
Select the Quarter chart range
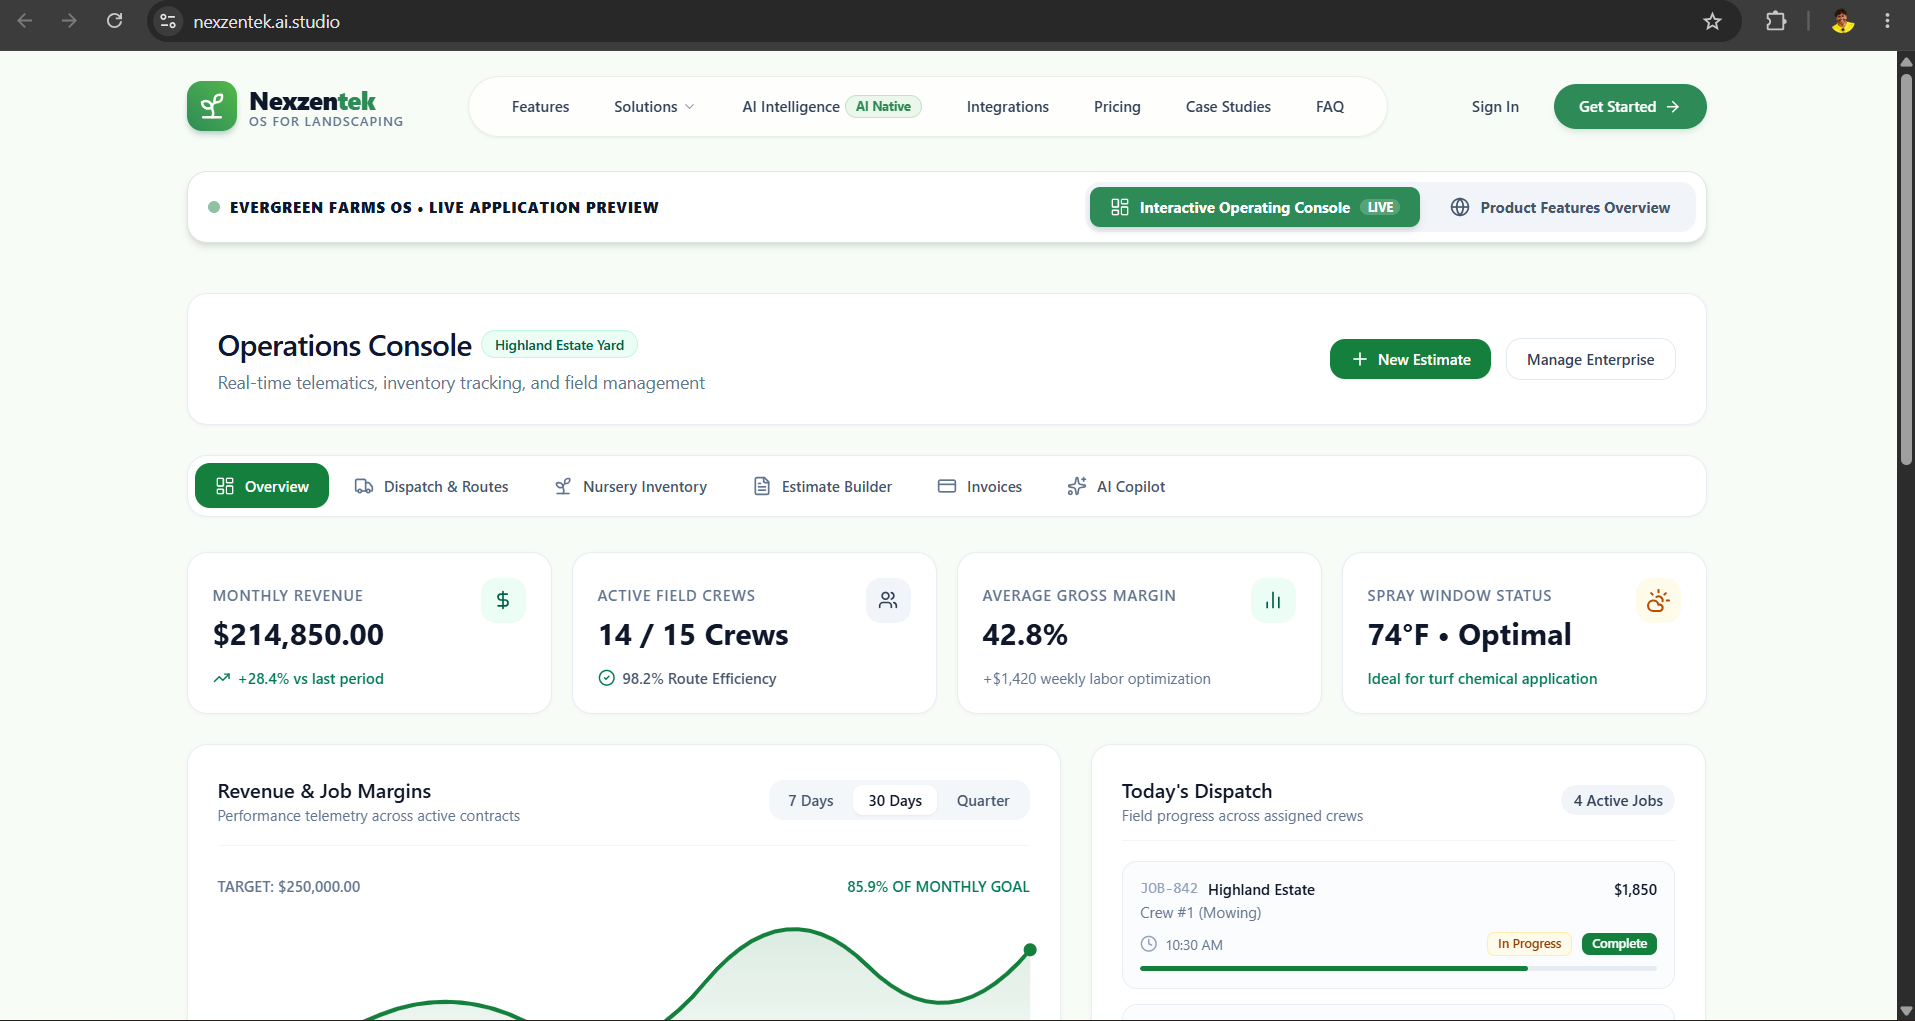click(x=983, y=800)
